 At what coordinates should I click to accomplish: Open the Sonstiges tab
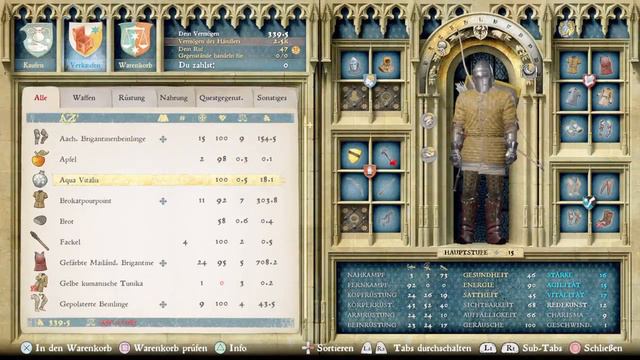click(272, 98)
